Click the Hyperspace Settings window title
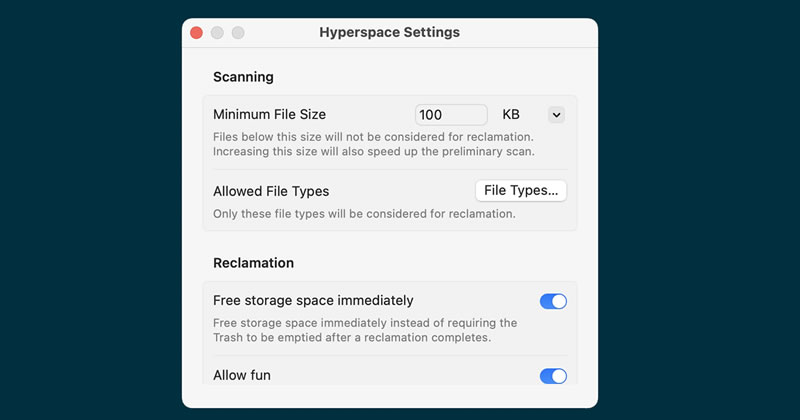Viewport: 800px width, 420px height. tap(389, 32)
